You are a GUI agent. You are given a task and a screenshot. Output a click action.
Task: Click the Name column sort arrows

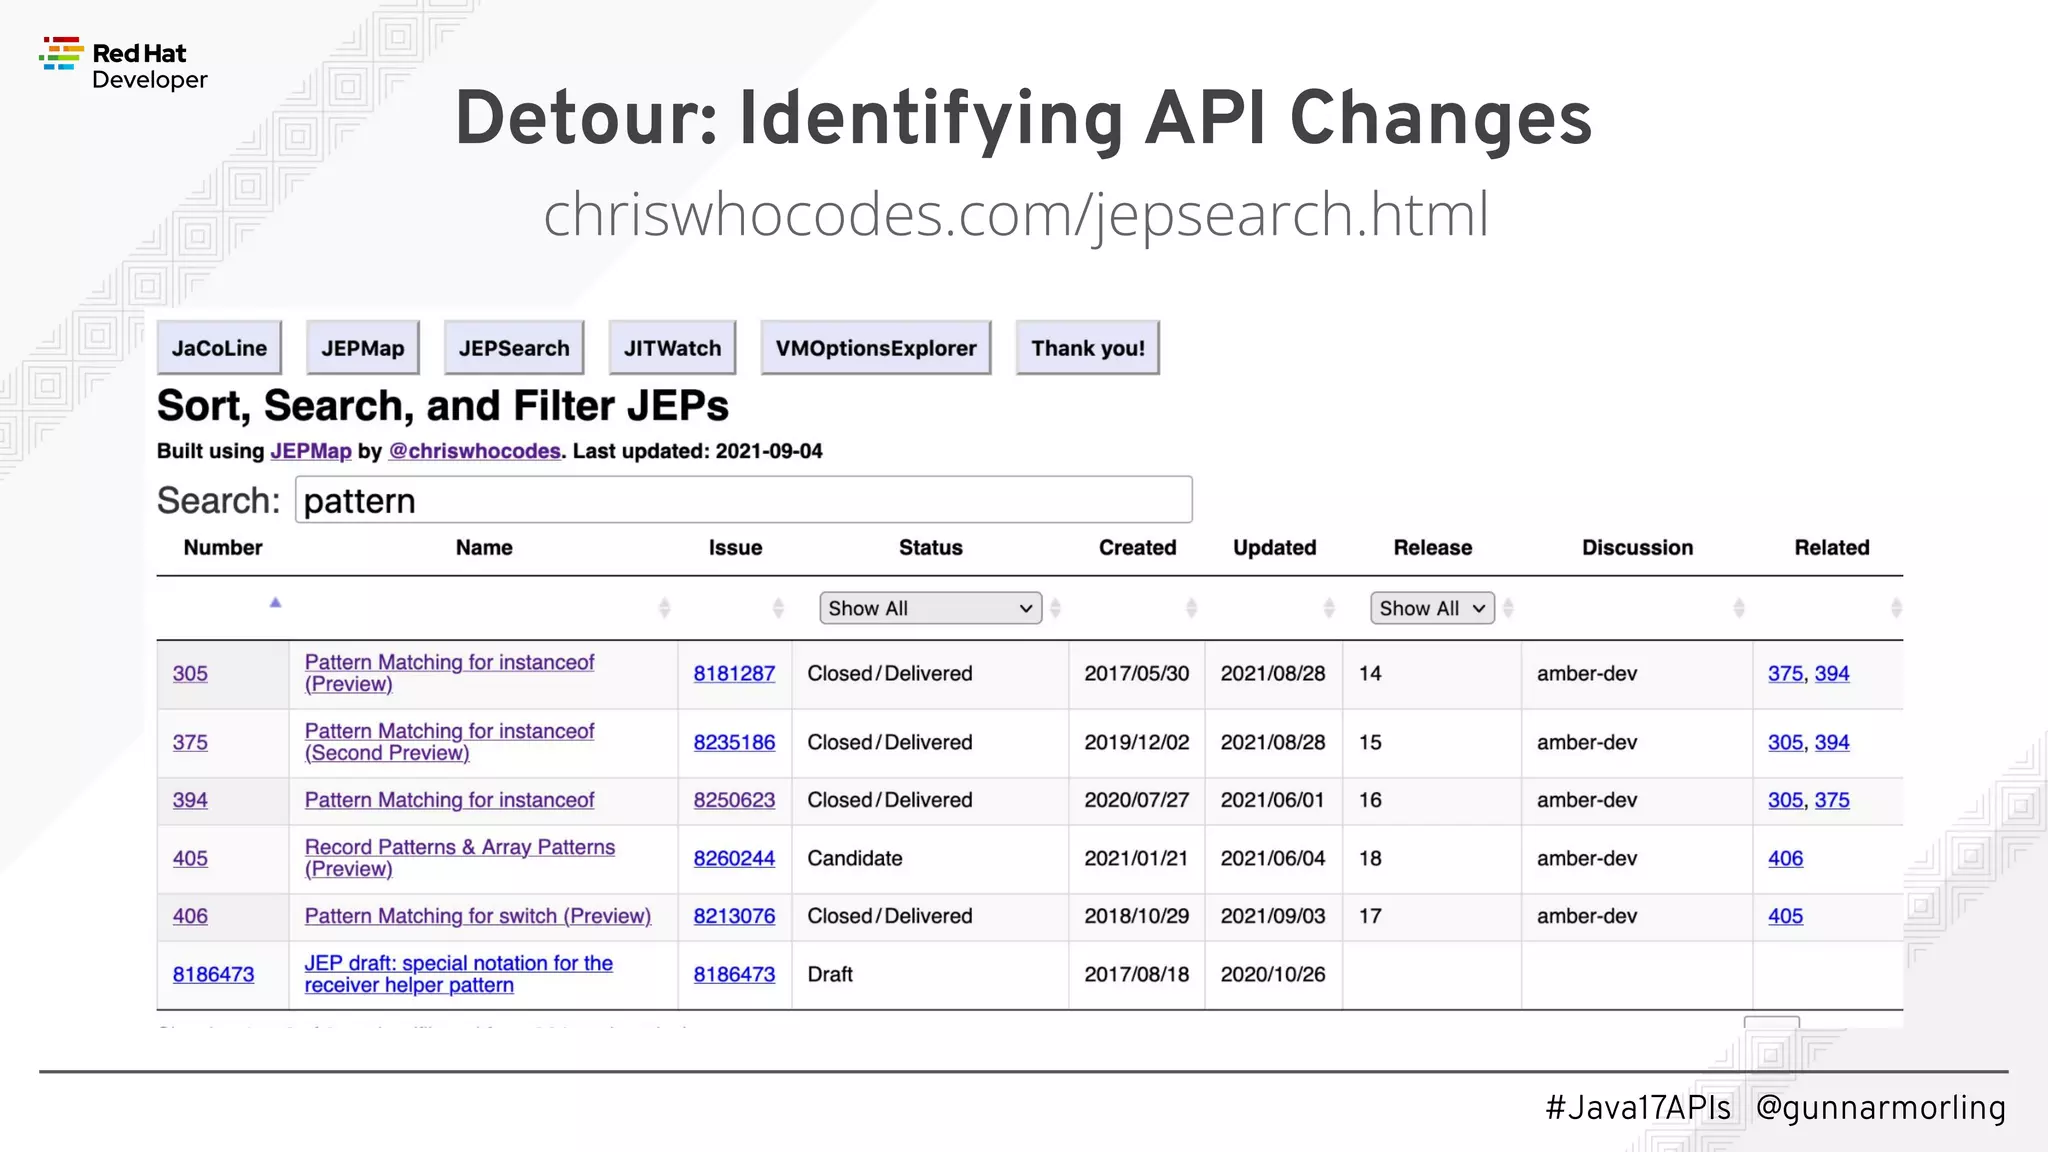pos(664,608)
